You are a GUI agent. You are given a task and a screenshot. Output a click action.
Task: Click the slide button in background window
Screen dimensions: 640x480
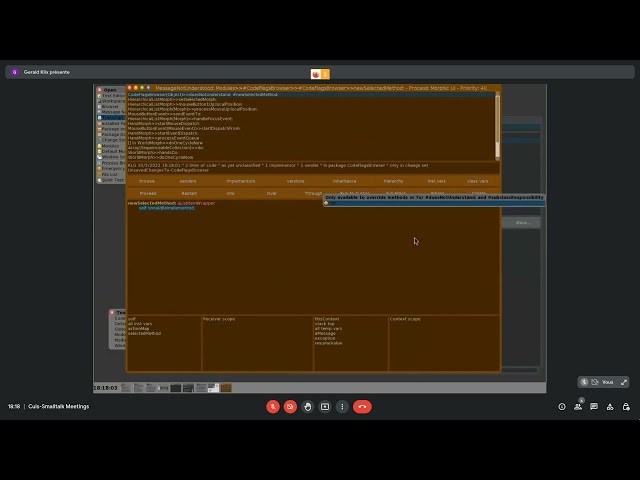(522, 222)
